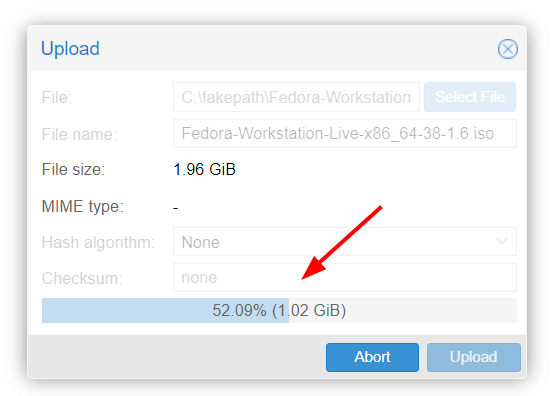
Task: Expand the Hash algorithm chevron arrow
Action: [502, 242]
